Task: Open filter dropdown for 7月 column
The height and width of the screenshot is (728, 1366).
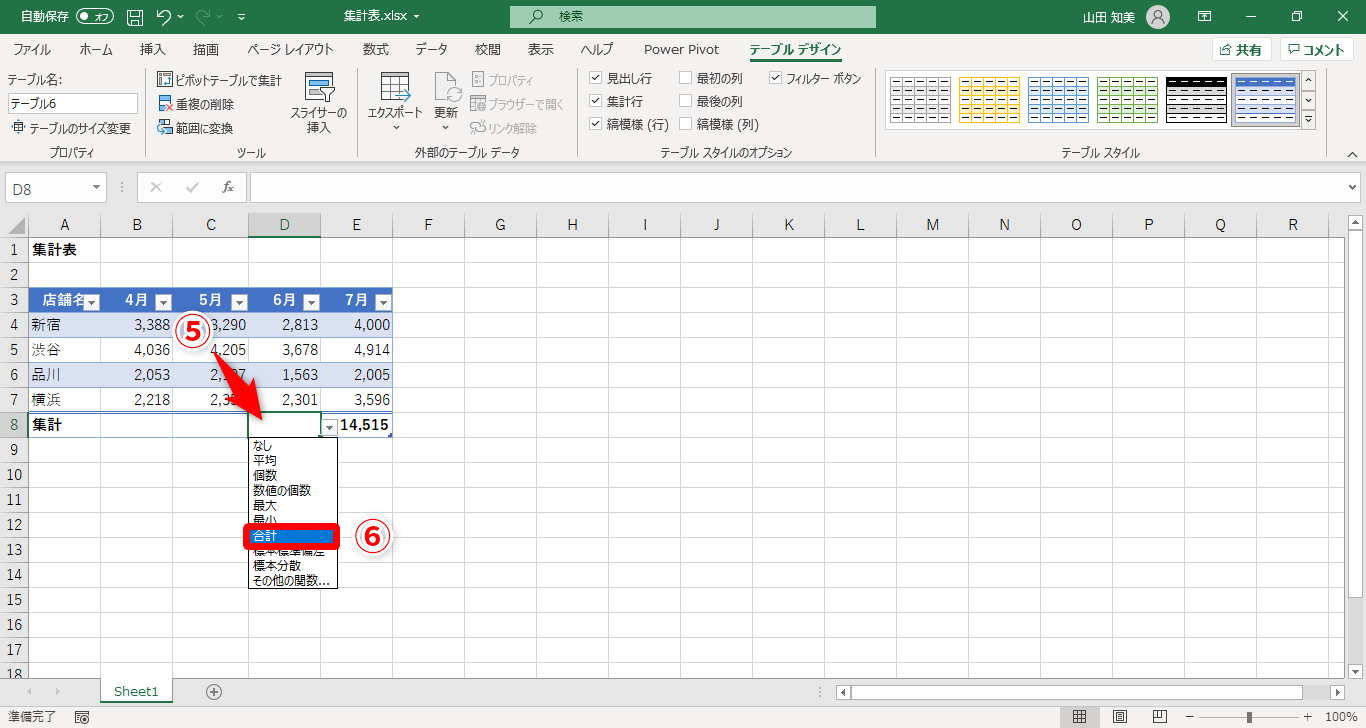Action: point(383,302)
